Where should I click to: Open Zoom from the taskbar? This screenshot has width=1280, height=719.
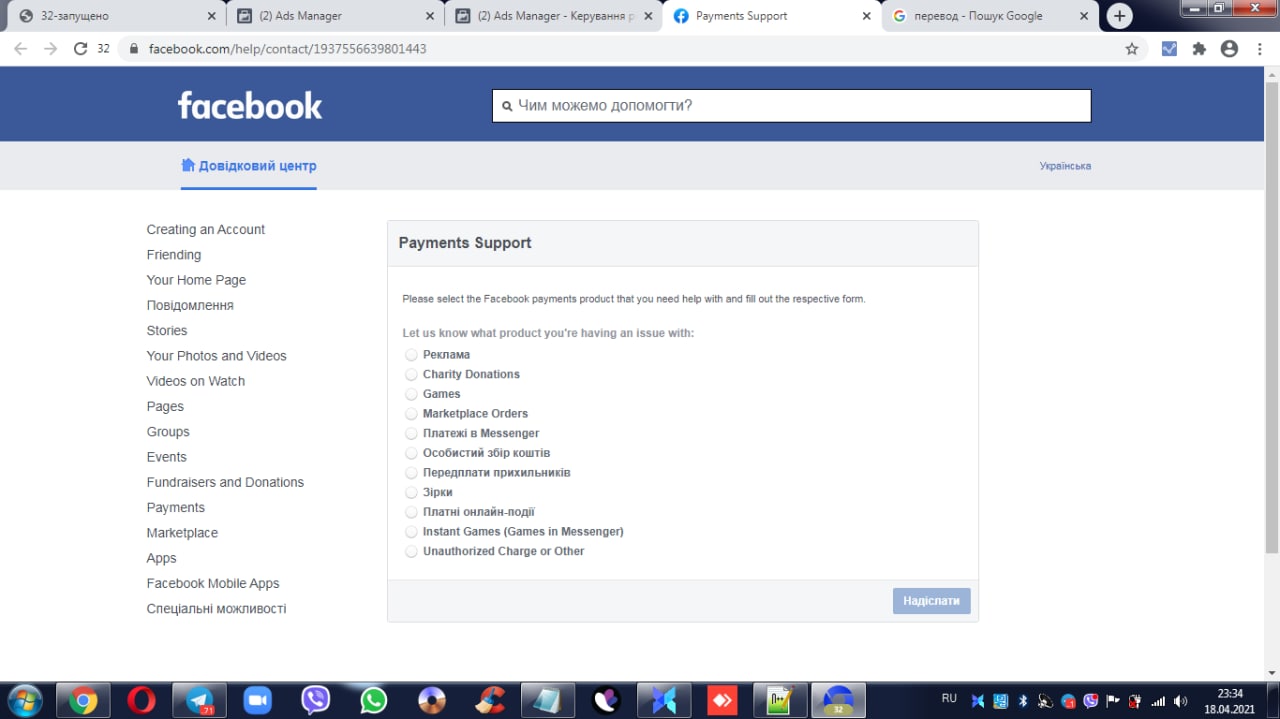click(258, 700)
